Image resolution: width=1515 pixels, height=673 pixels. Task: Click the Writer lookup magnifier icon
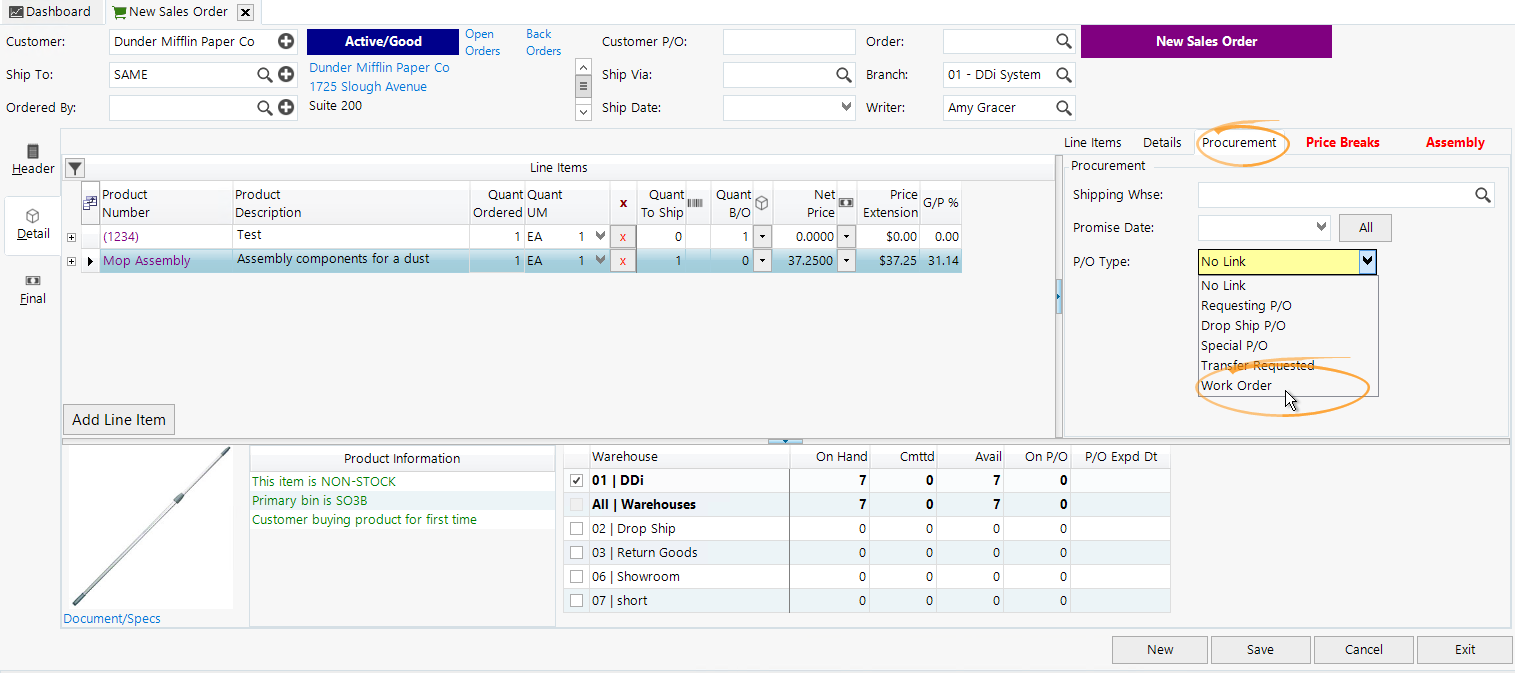(x=1063, y=107)
